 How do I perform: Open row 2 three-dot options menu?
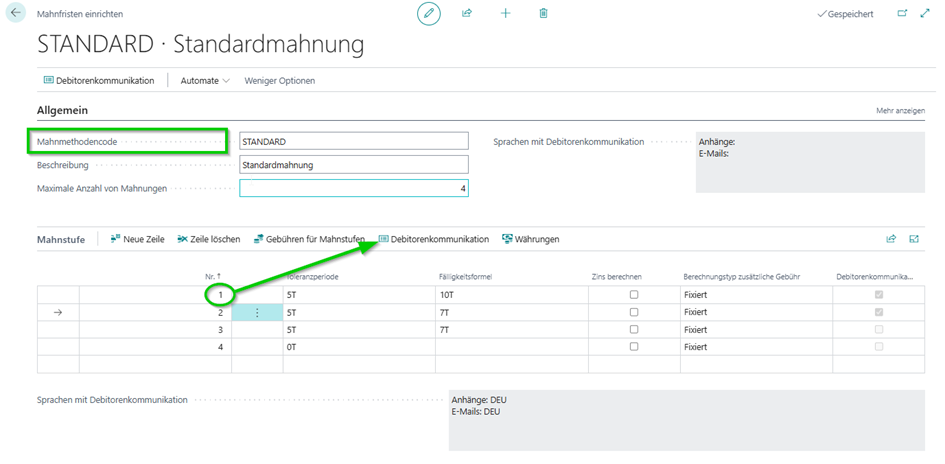257,312
